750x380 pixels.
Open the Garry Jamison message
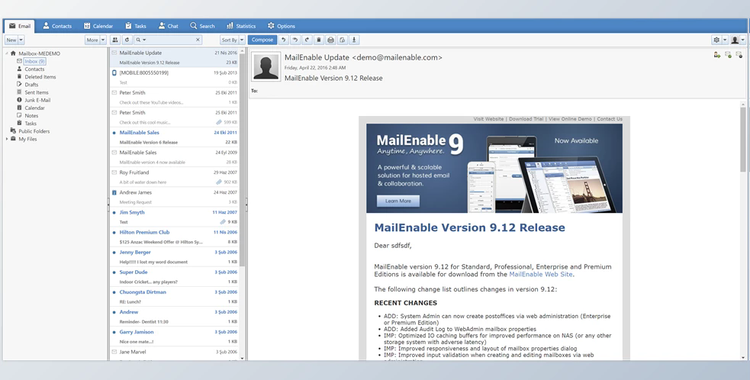click(175, 336)
